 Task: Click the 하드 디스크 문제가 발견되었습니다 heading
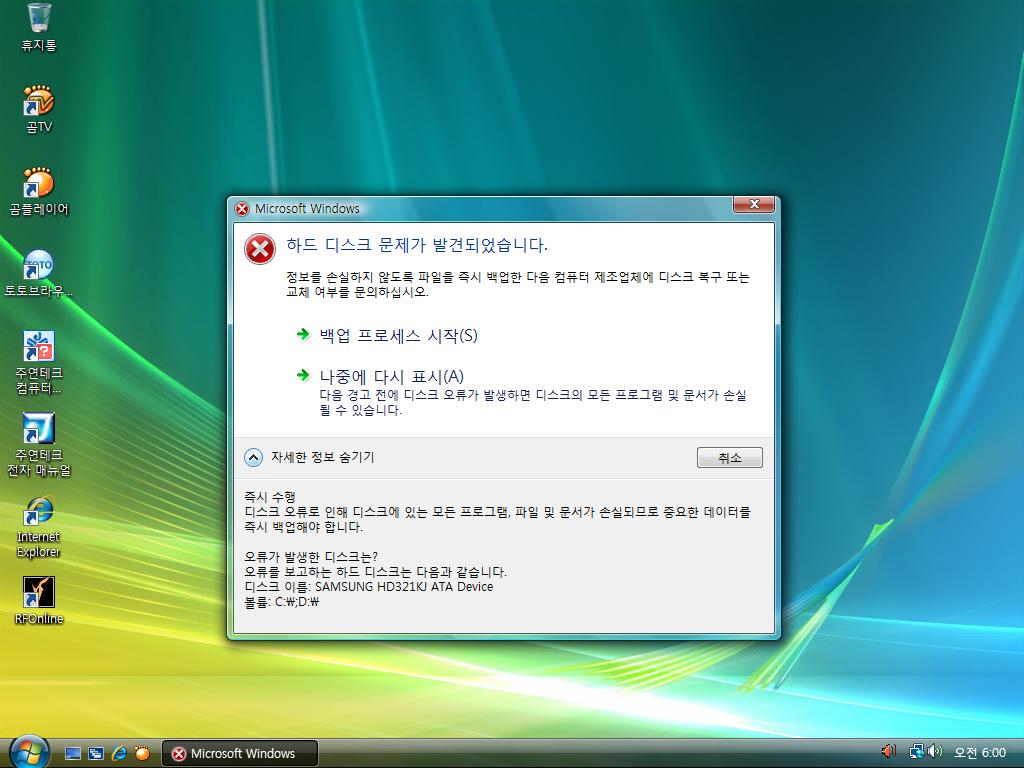pos(417,246)
